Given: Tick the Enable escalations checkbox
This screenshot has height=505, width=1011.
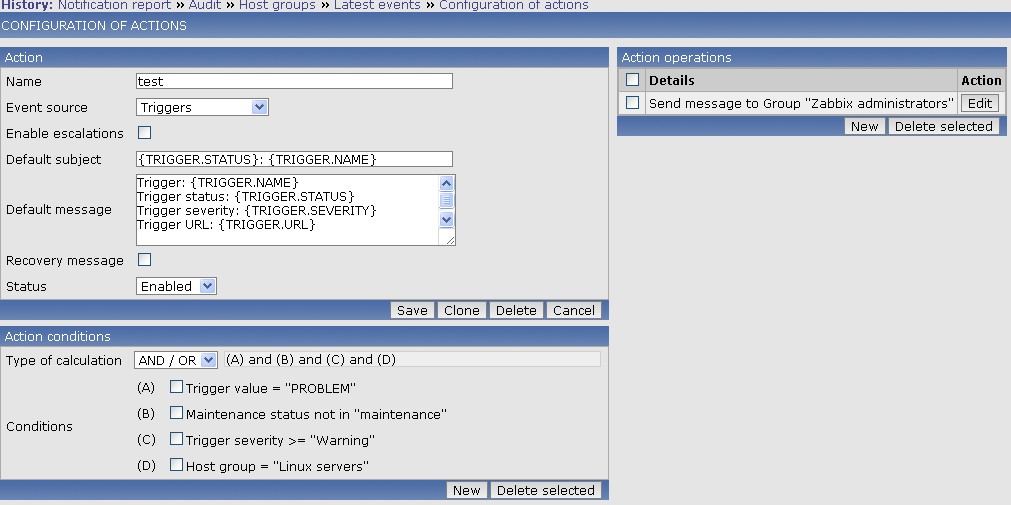Looking at the screenshot, I should coord(144,133).
